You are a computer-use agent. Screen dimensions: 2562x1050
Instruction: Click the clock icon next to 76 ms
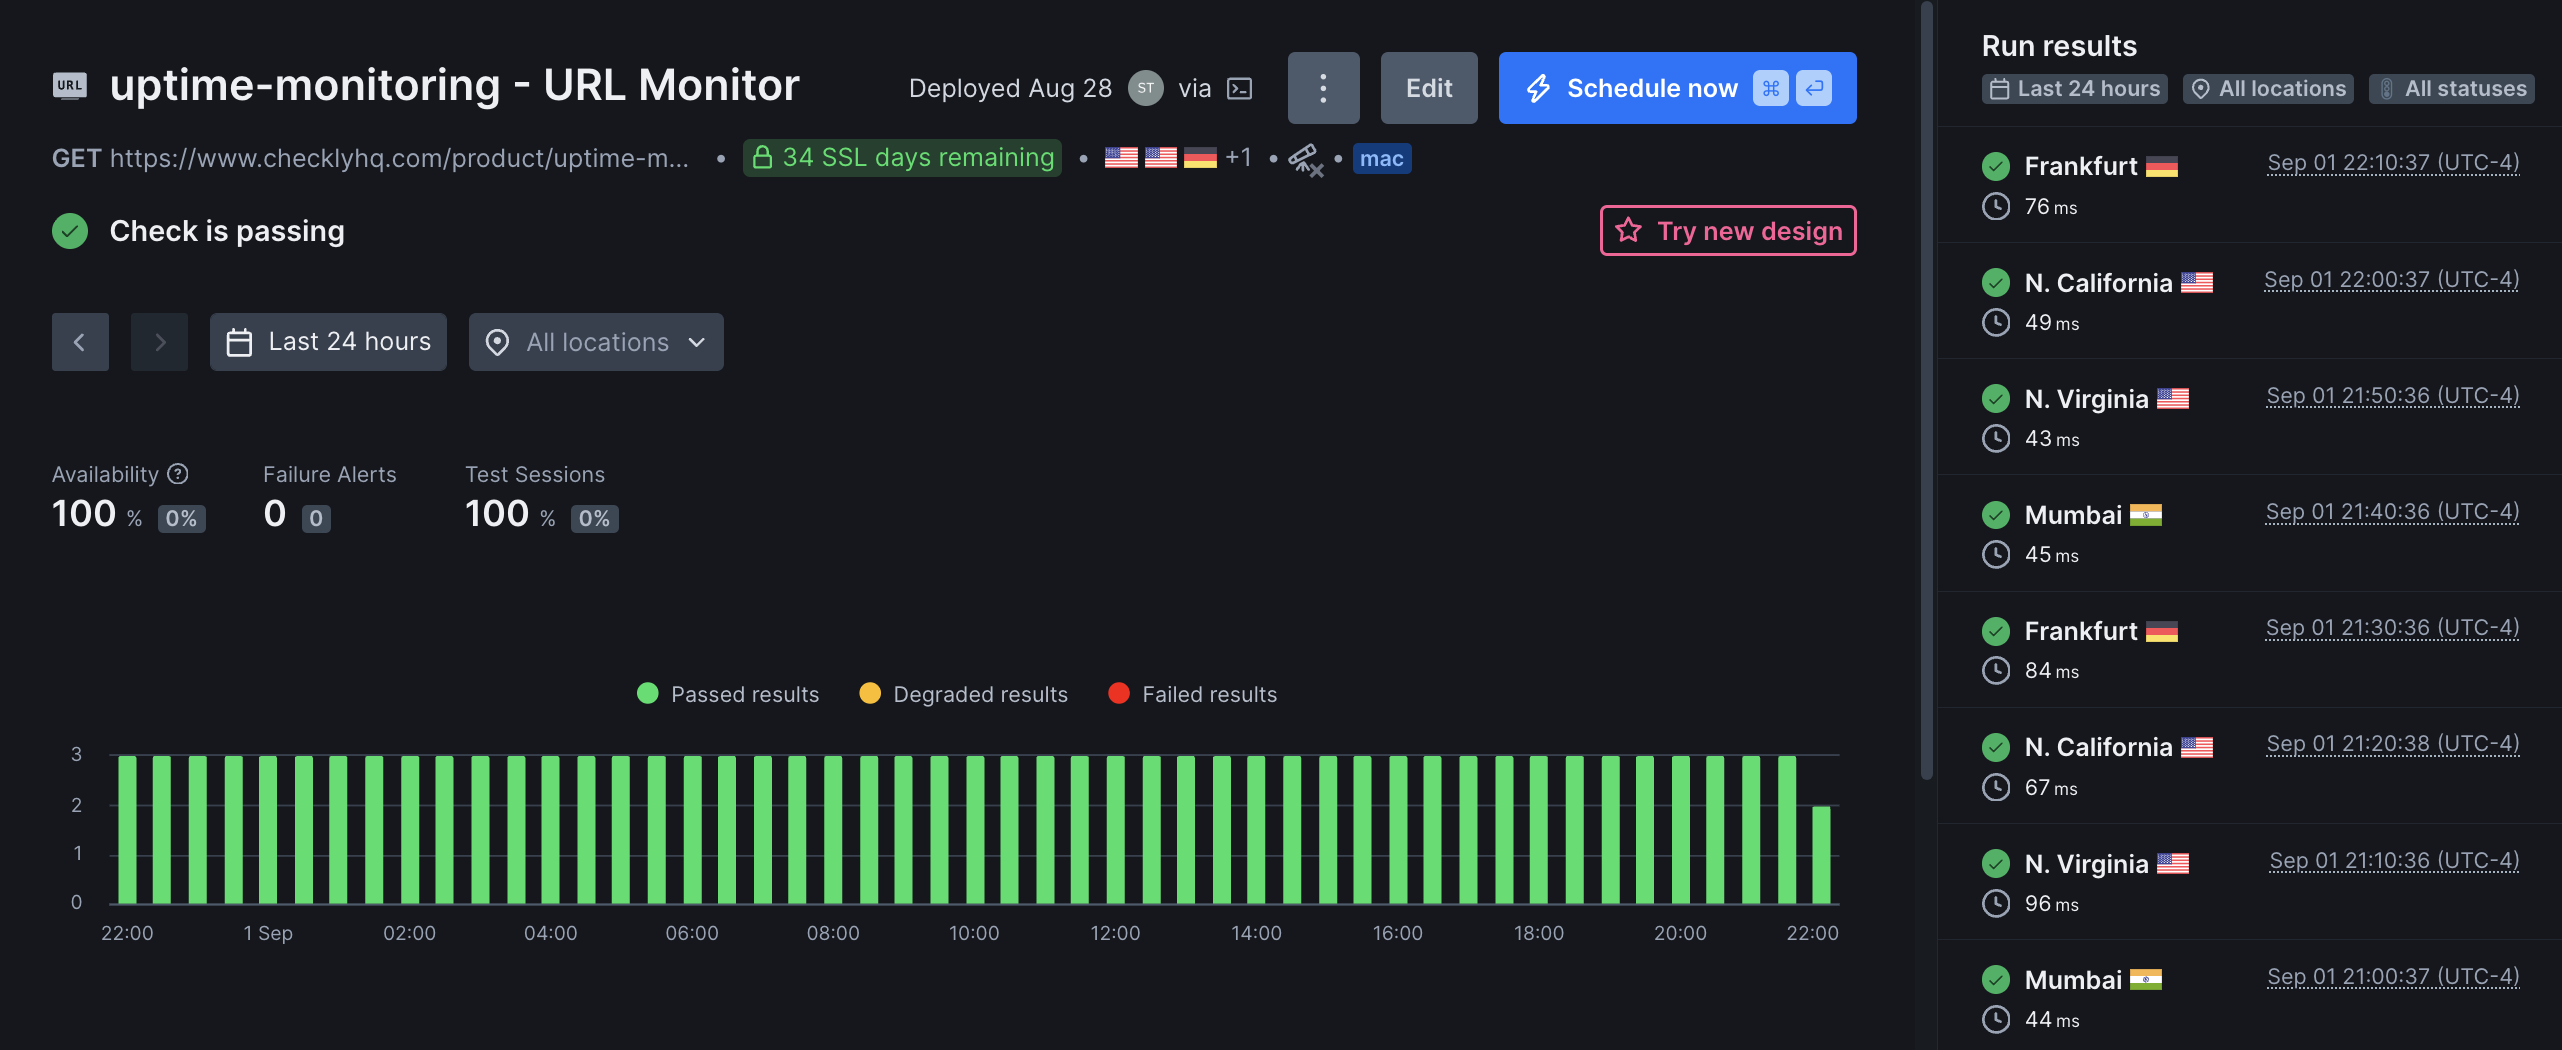[1996, 207]
